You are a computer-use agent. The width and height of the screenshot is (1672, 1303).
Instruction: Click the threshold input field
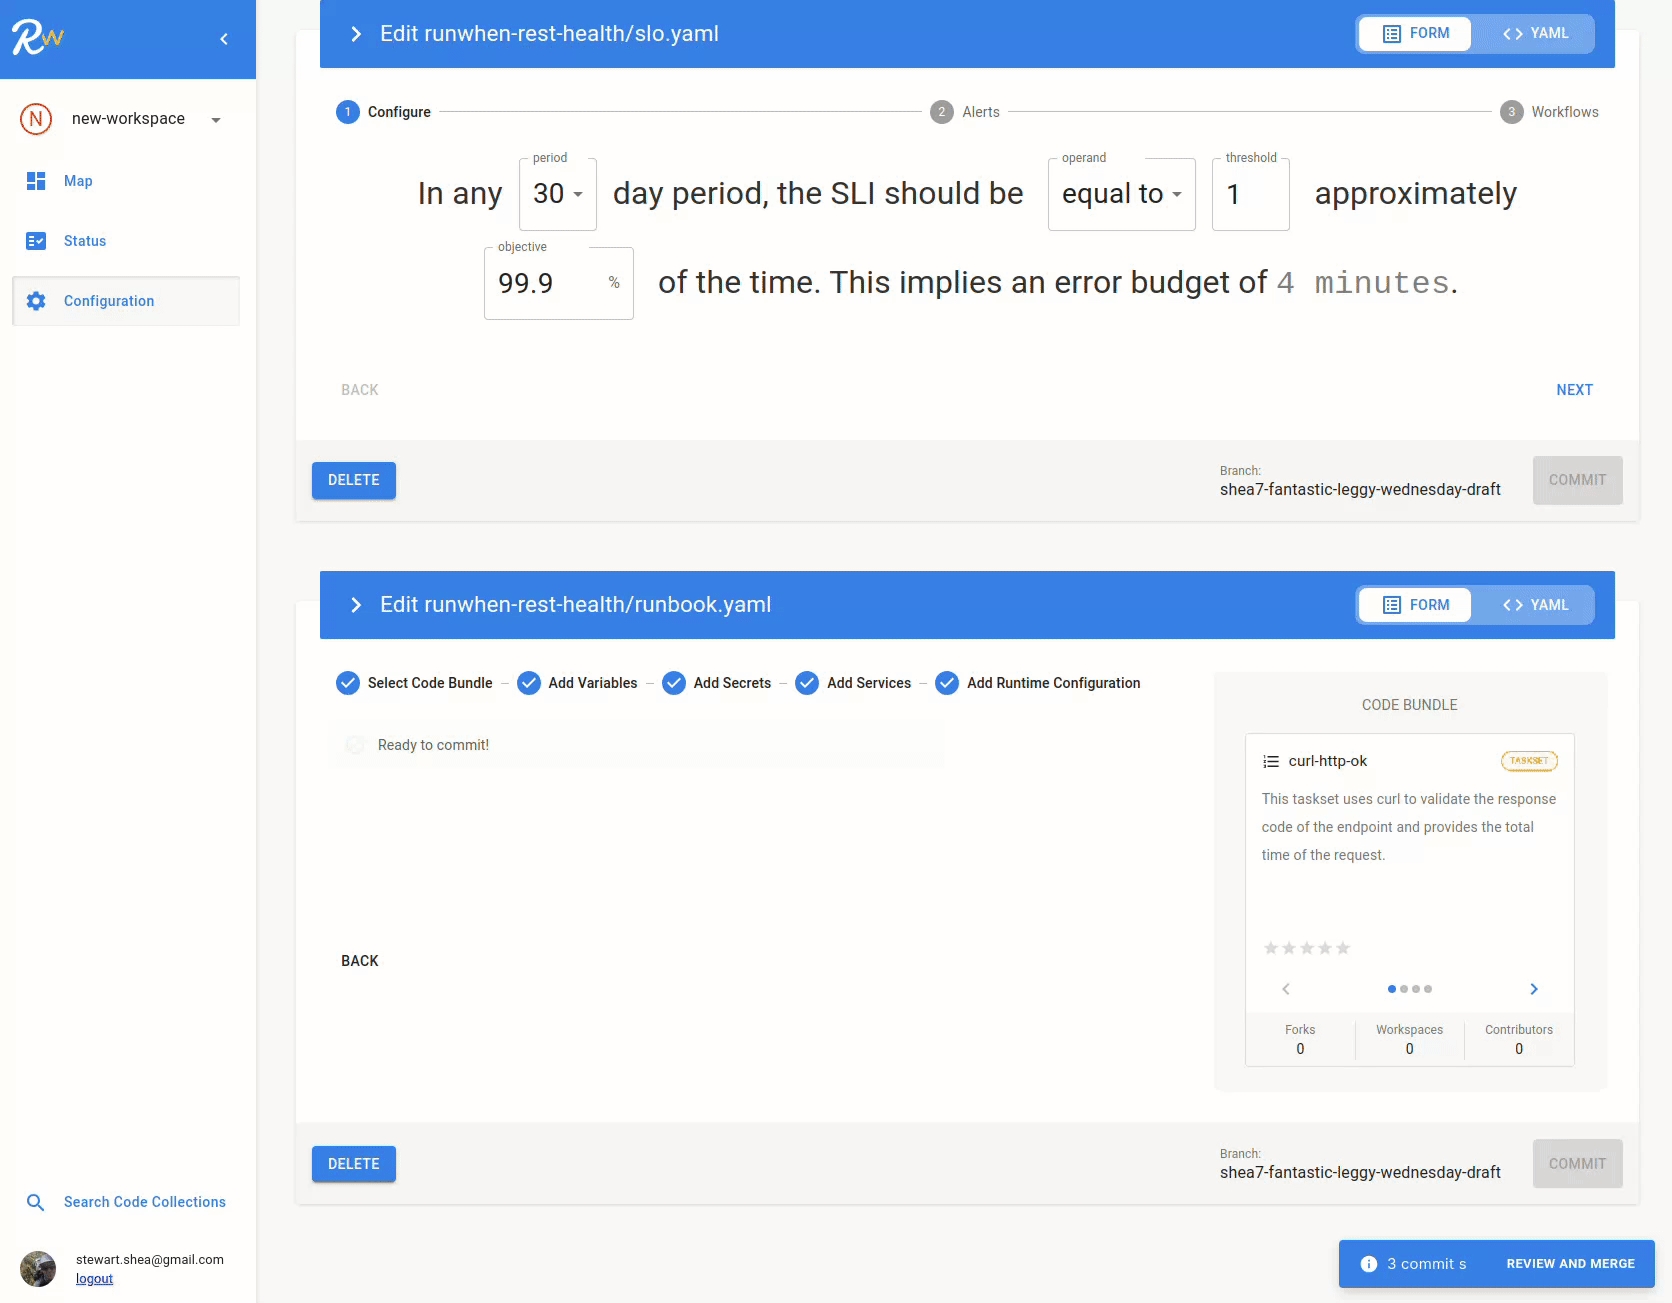(1249, 195)
